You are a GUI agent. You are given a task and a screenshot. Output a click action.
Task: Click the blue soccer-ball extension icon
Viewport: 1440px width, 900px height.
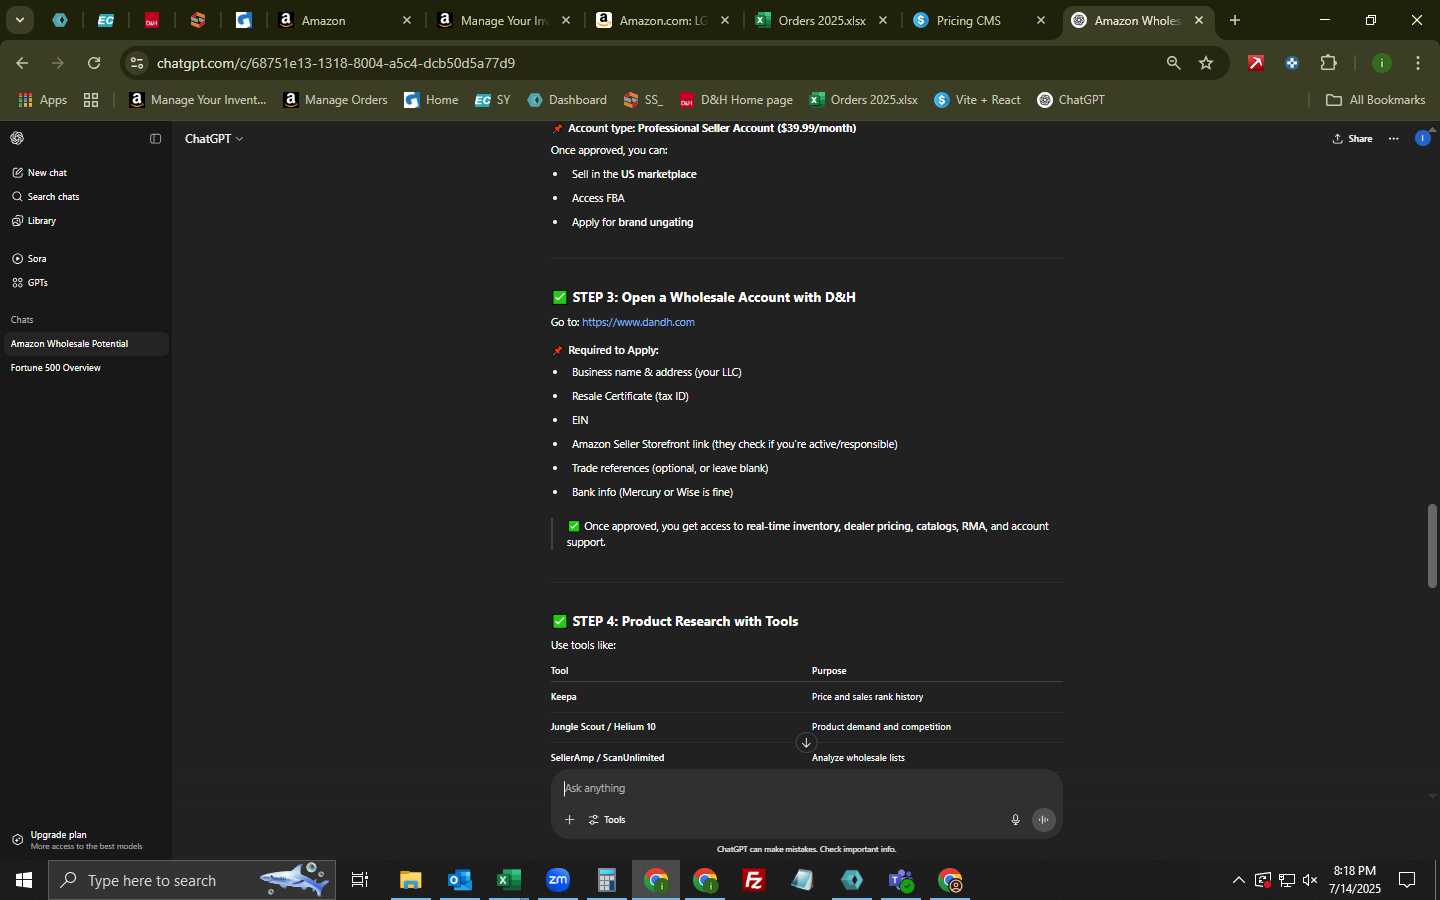1292,63
